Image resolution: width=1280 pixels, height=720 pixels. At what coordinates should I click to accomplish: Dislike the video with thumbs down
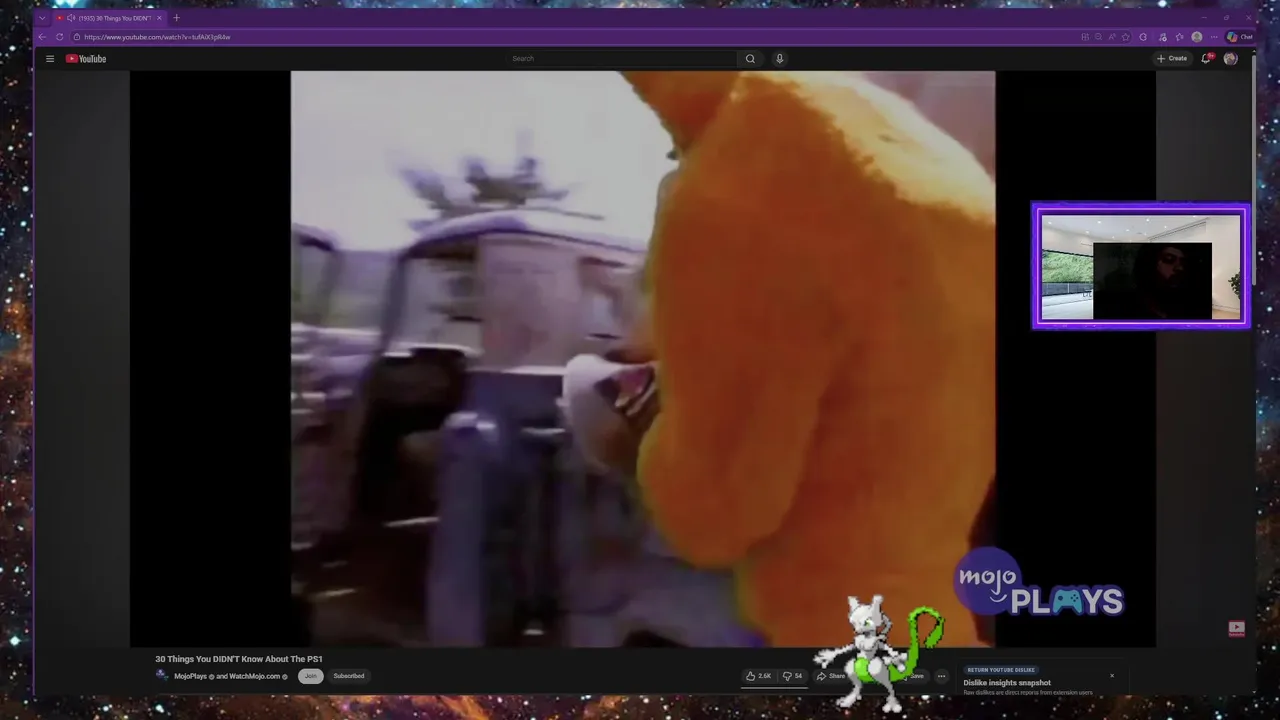click(x=792, y=676)
